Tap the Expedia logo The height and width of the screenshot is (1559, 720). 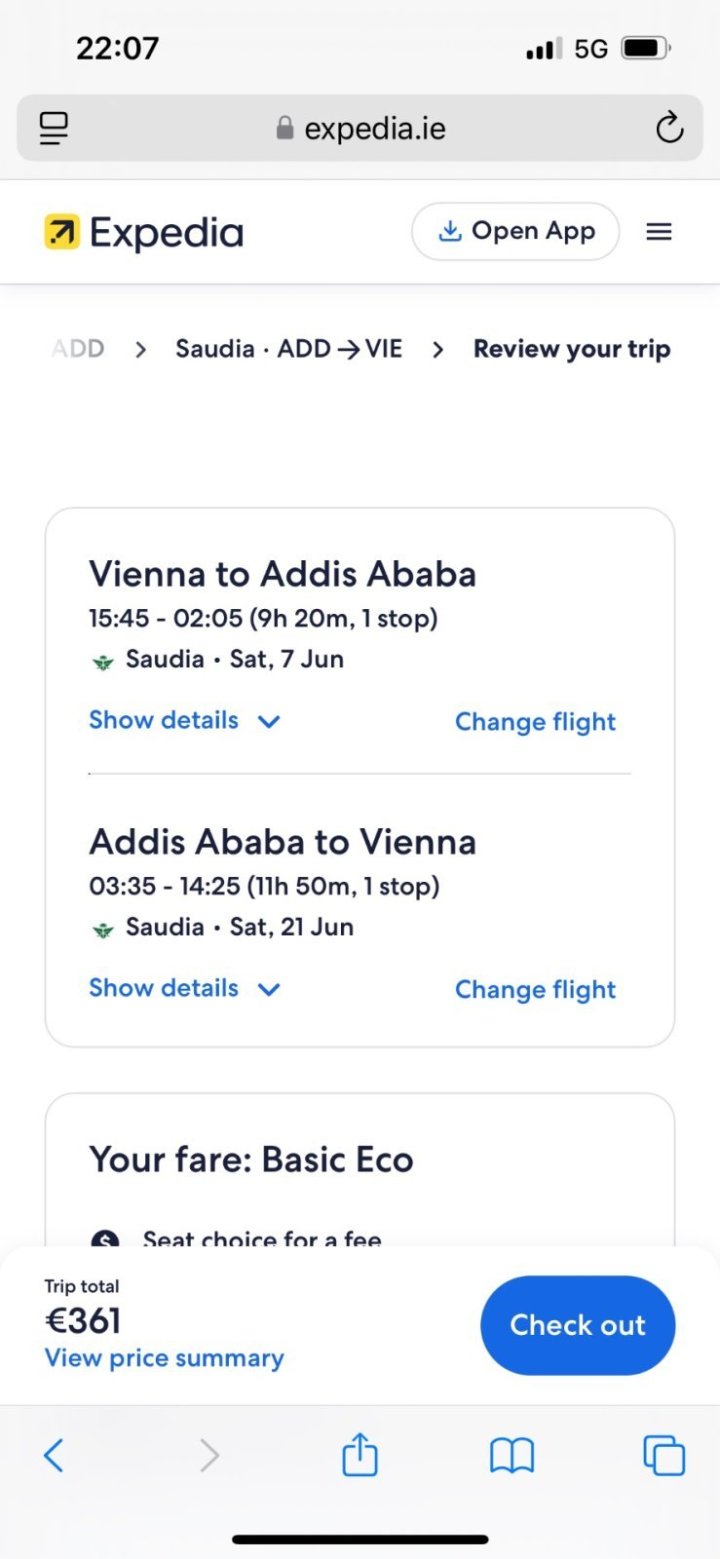[x=144, y=232]
